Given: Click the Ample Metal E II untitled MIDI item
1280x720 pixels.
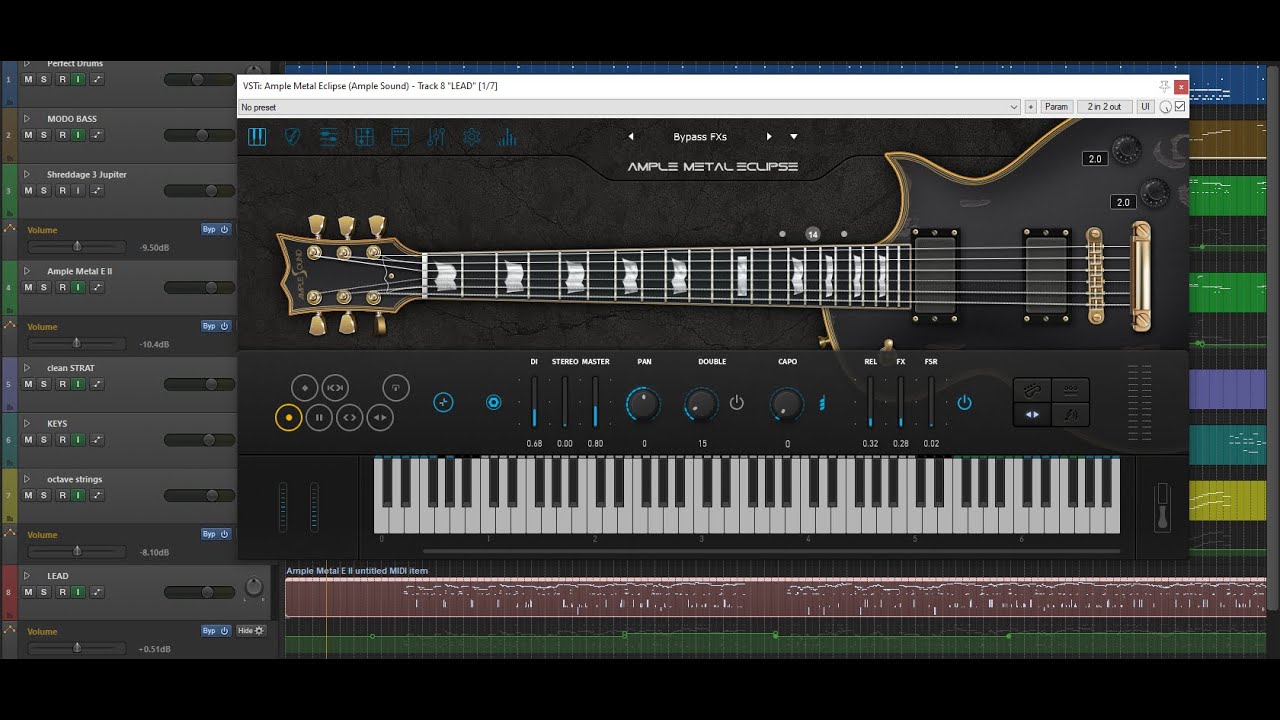Looking at the screenshot, I should [x=775, y=598].
